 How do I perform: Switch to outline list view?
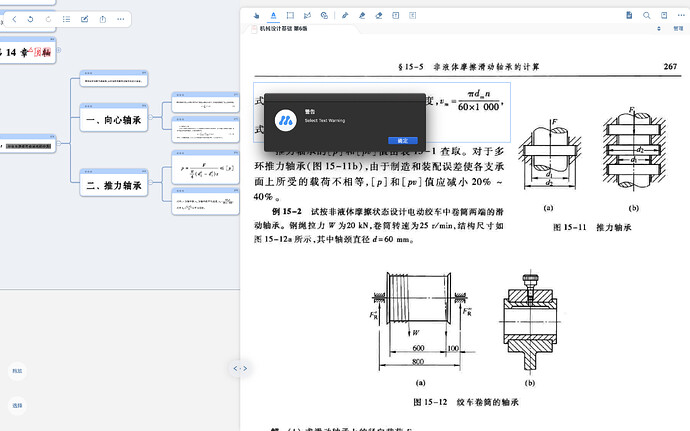click(x=66, y=19)
